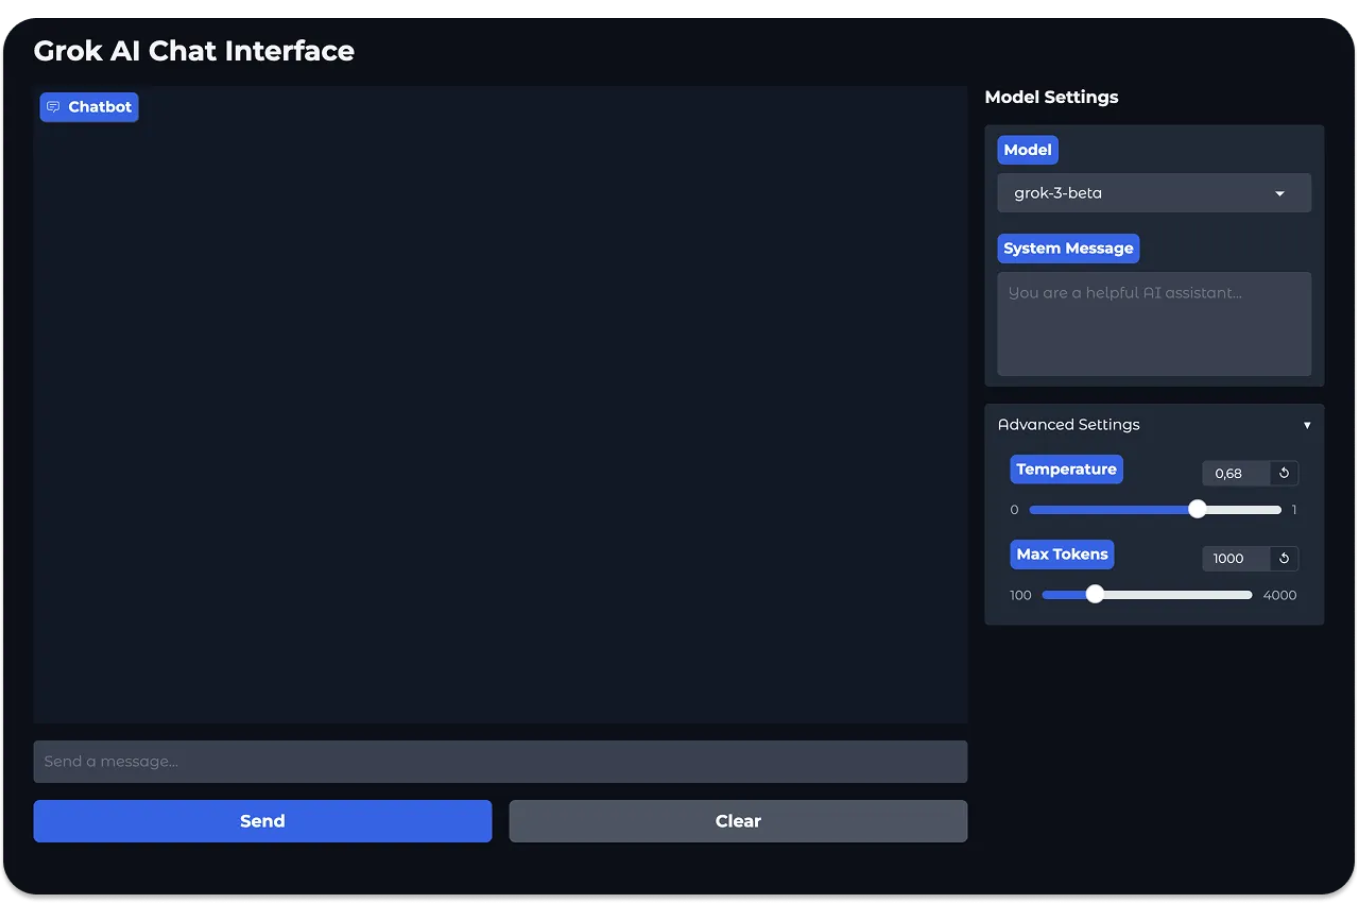The height and width of the screenshot is (910, 1357).
Task: Click the Max Tokens slider handle
Action: [1095, 594]
